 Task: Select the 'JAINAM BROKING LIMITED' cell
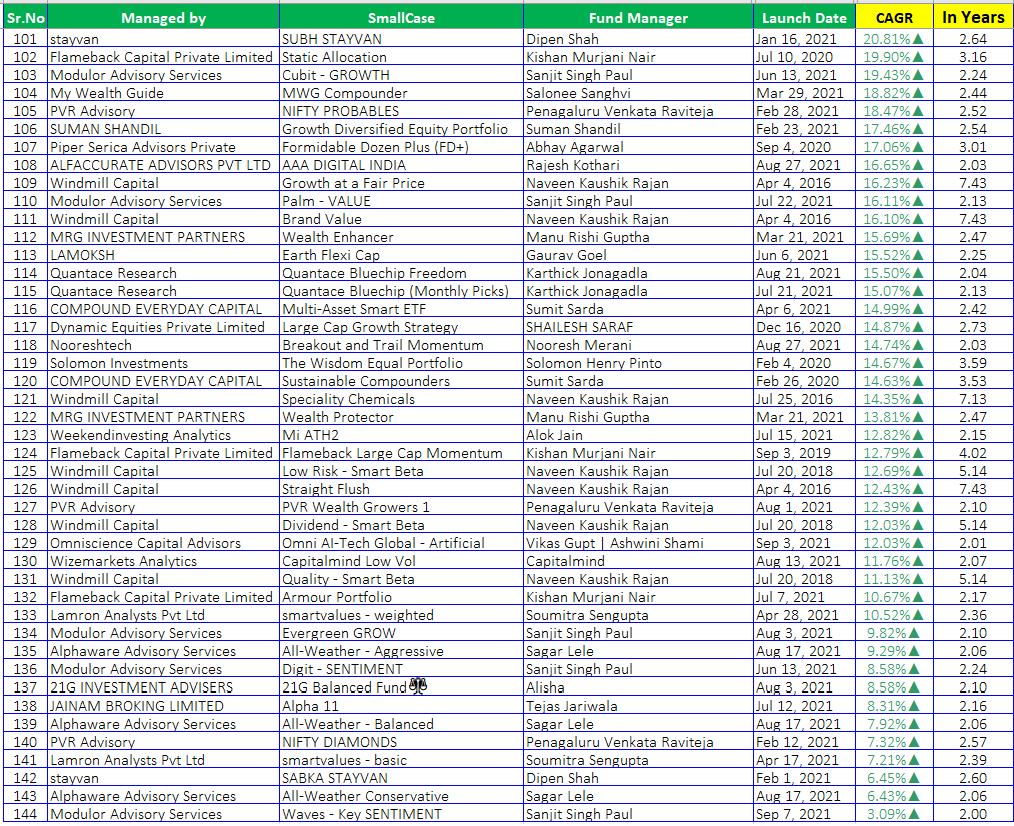pos(164,706)
